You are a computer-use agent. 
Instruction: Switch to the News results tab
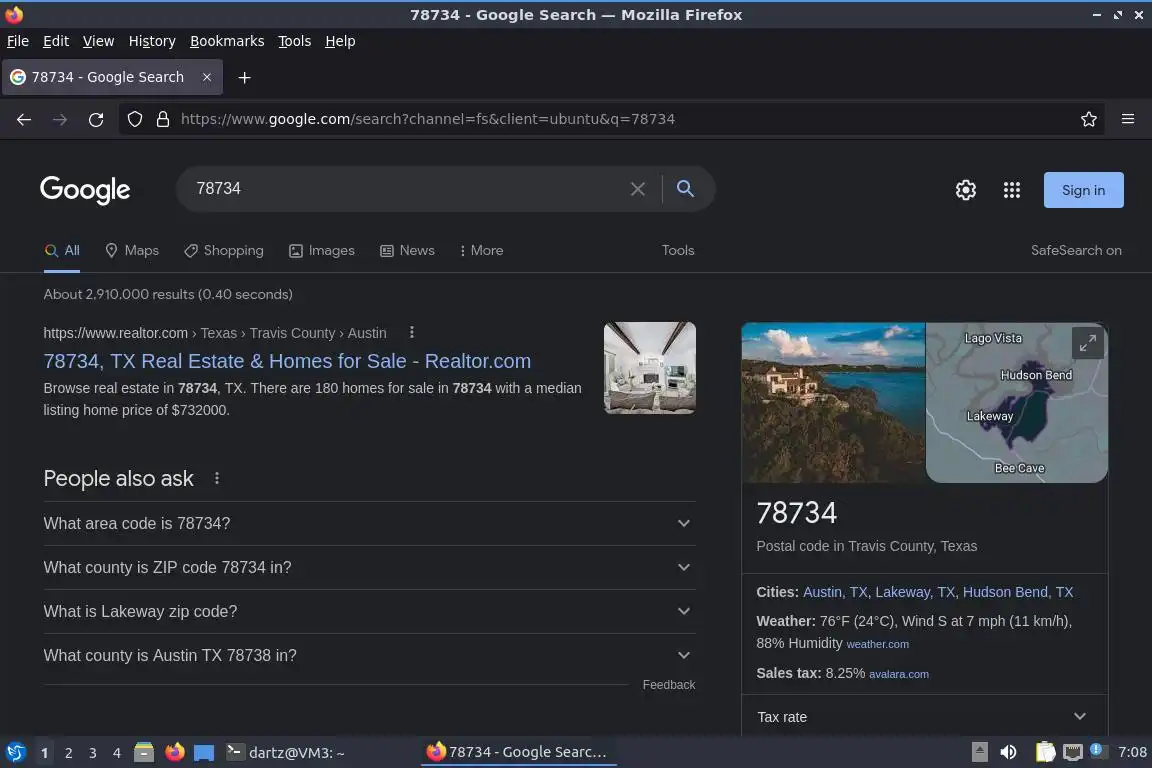pos(407,251)
